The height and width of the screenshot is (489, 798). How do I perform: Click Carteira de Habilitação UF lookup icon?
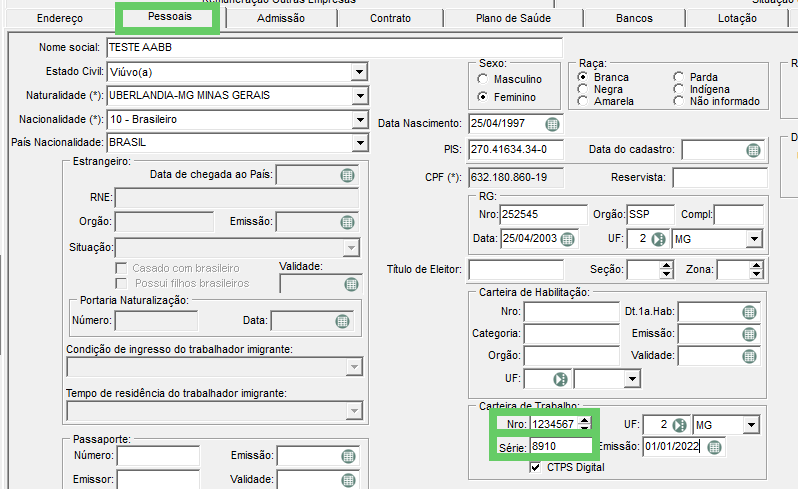click(x=560, y=379)
